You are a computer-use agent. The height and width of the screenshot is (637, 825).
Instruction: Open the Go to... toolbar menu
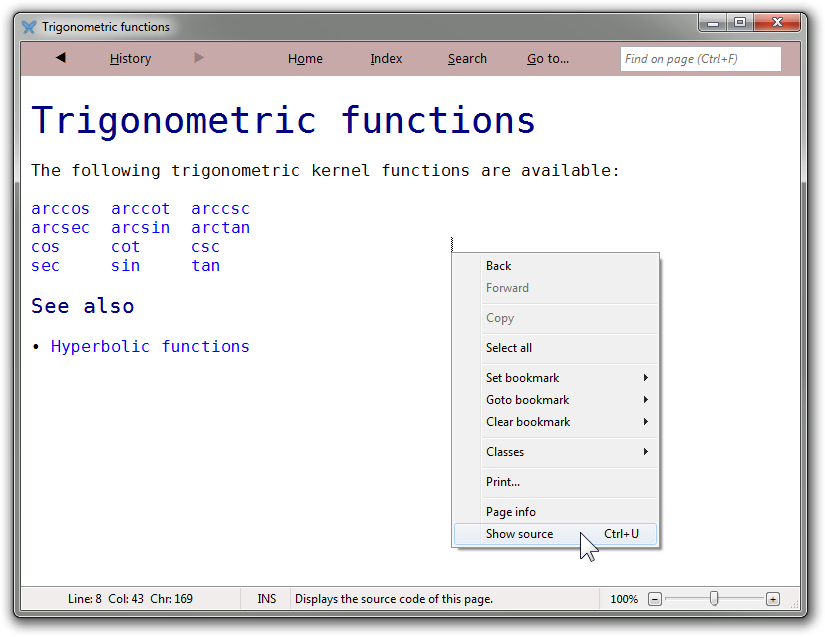click(548, 59)
